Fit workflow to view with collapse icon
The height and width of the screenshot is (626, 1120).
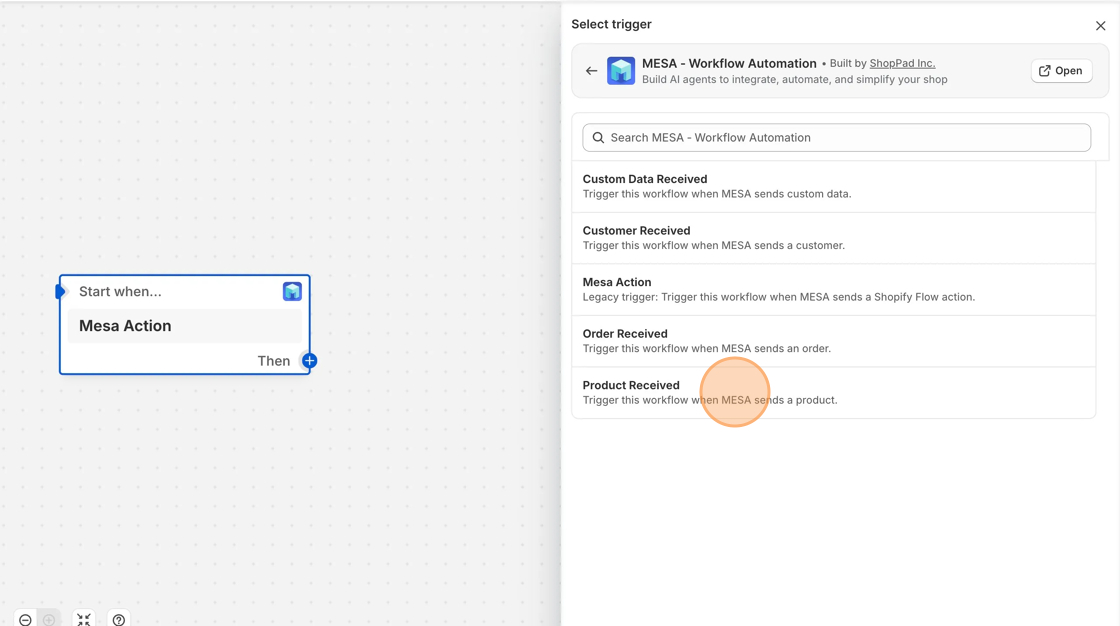pyautogui.click(x=84, y=620)
